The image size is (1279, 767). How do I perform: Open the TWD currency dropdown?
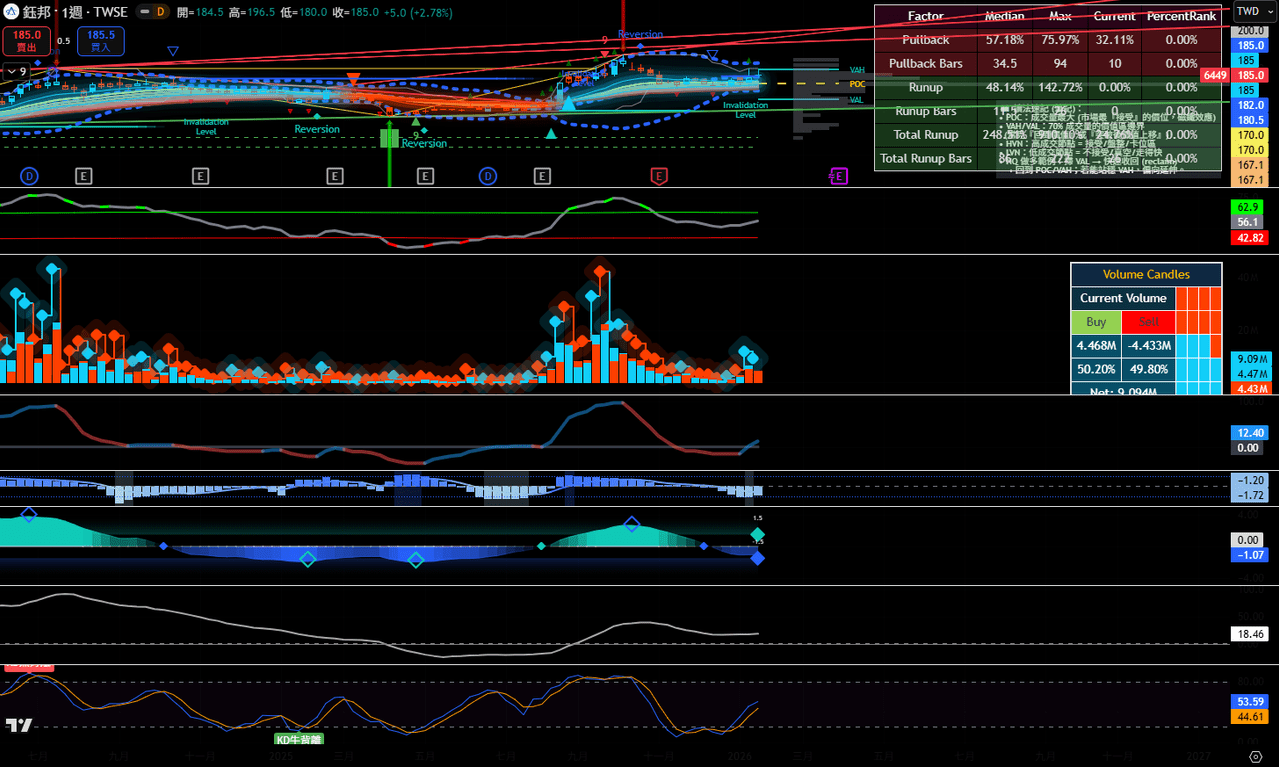[x=1254, y=12]
